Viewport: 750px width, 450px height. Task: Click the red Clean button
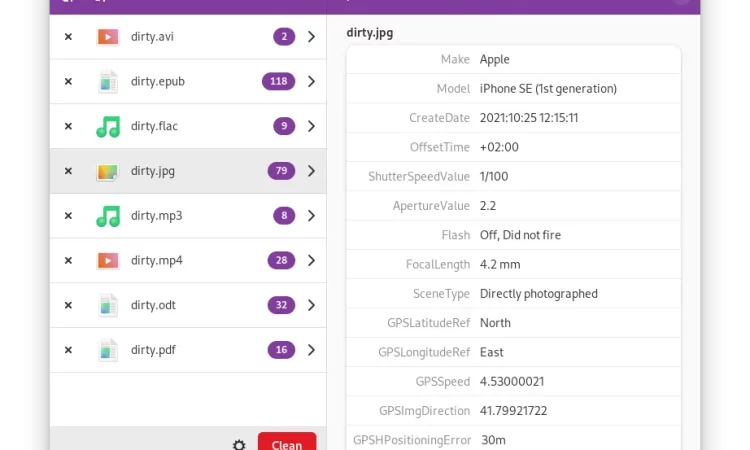tap(287, 442)
